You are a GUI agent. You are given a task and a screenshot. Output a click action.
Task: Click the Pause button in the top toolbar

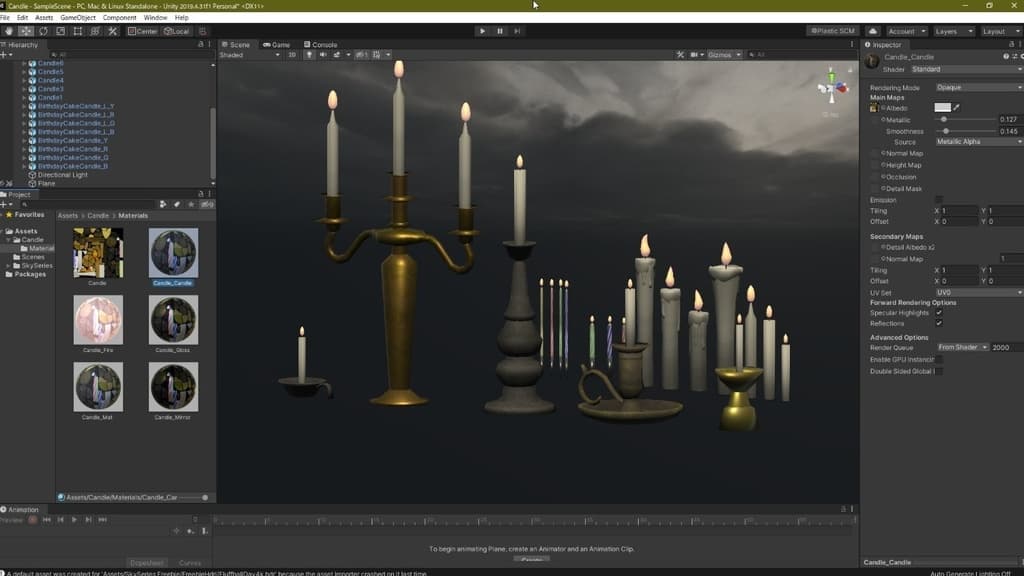click(500, 31)
